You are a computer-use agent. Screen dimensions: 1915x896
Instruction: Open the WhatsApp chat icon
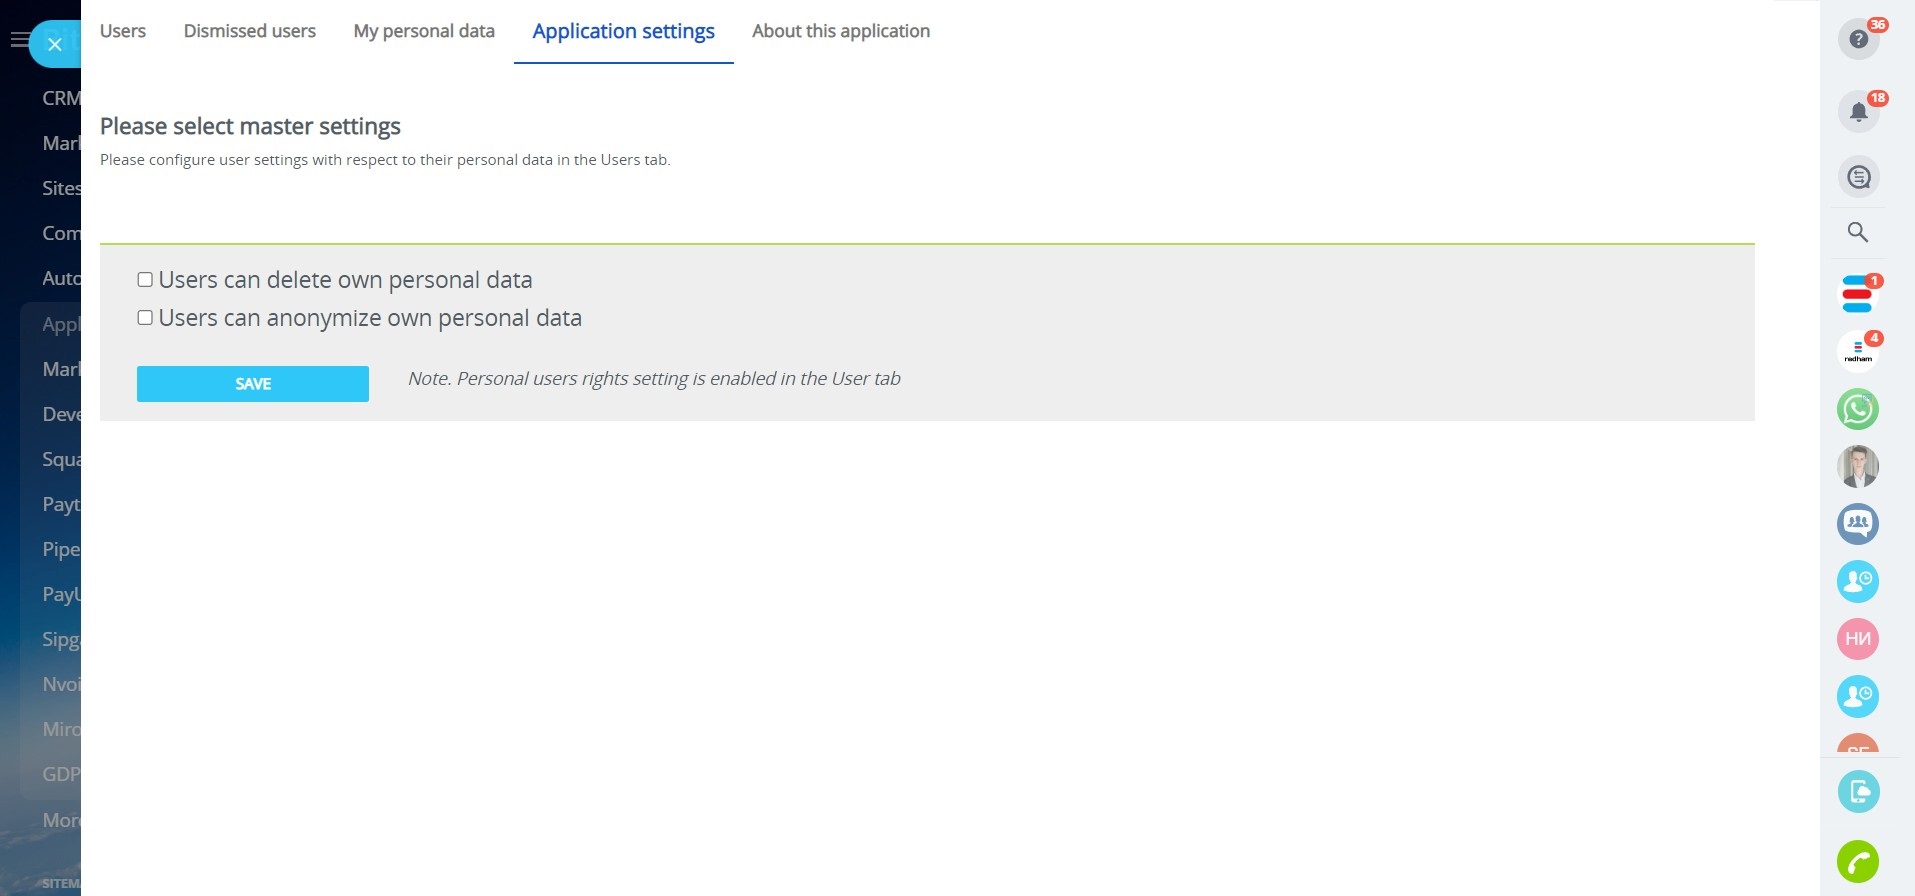click(x=1858, y=409)
